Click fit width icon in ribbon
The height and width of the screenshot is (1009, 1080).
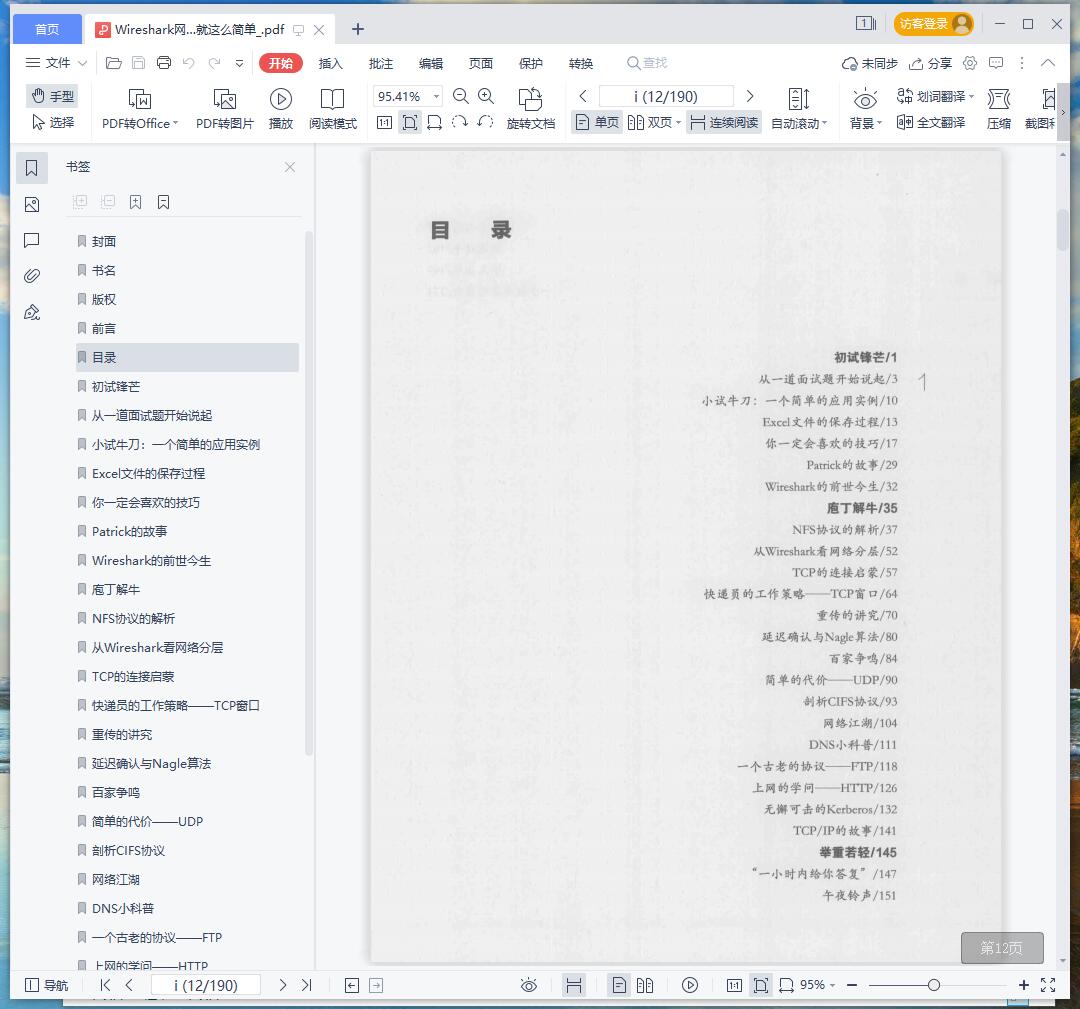tap(435, 123)
